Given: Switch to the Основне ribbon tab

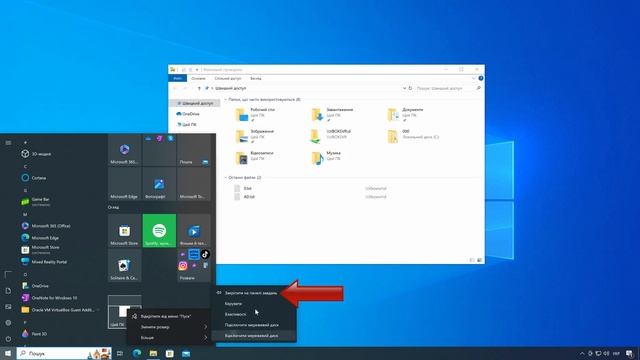Looking at the screenshot, I should tap(198, 78).
